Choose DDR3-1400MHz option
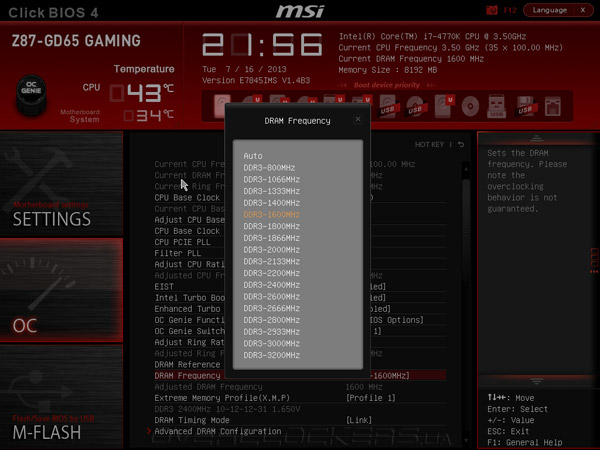Image resolution: width=600 pixels, height=450 pixels. coord(271,203)
